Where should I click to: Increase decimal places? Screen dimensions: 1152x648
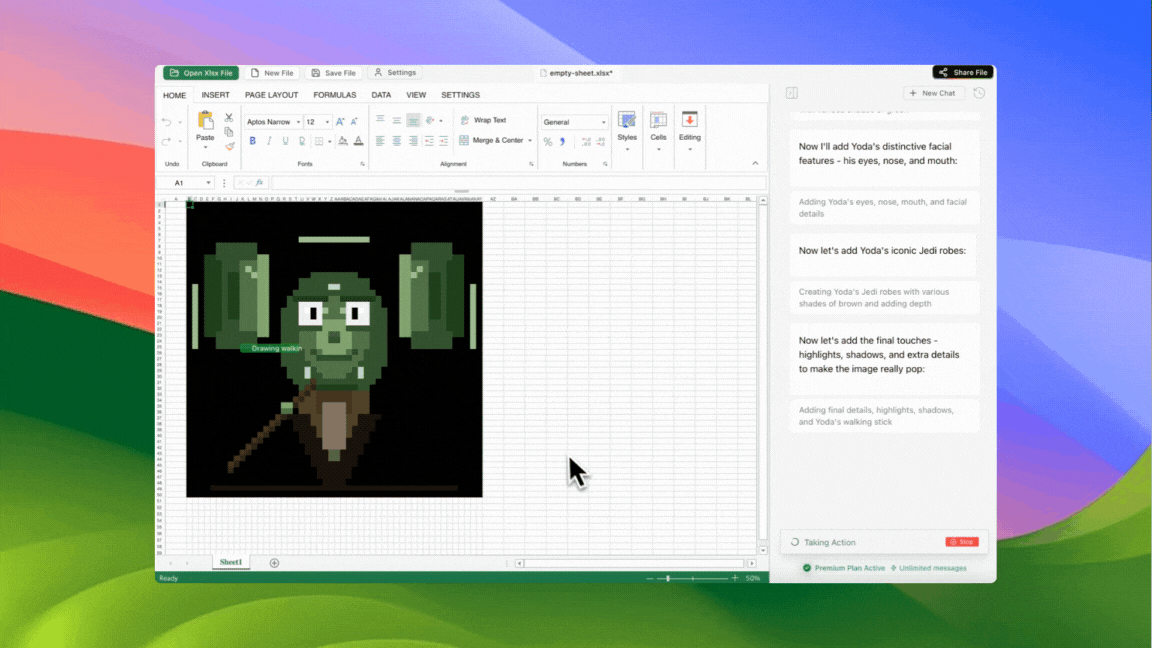click(586, 142)
